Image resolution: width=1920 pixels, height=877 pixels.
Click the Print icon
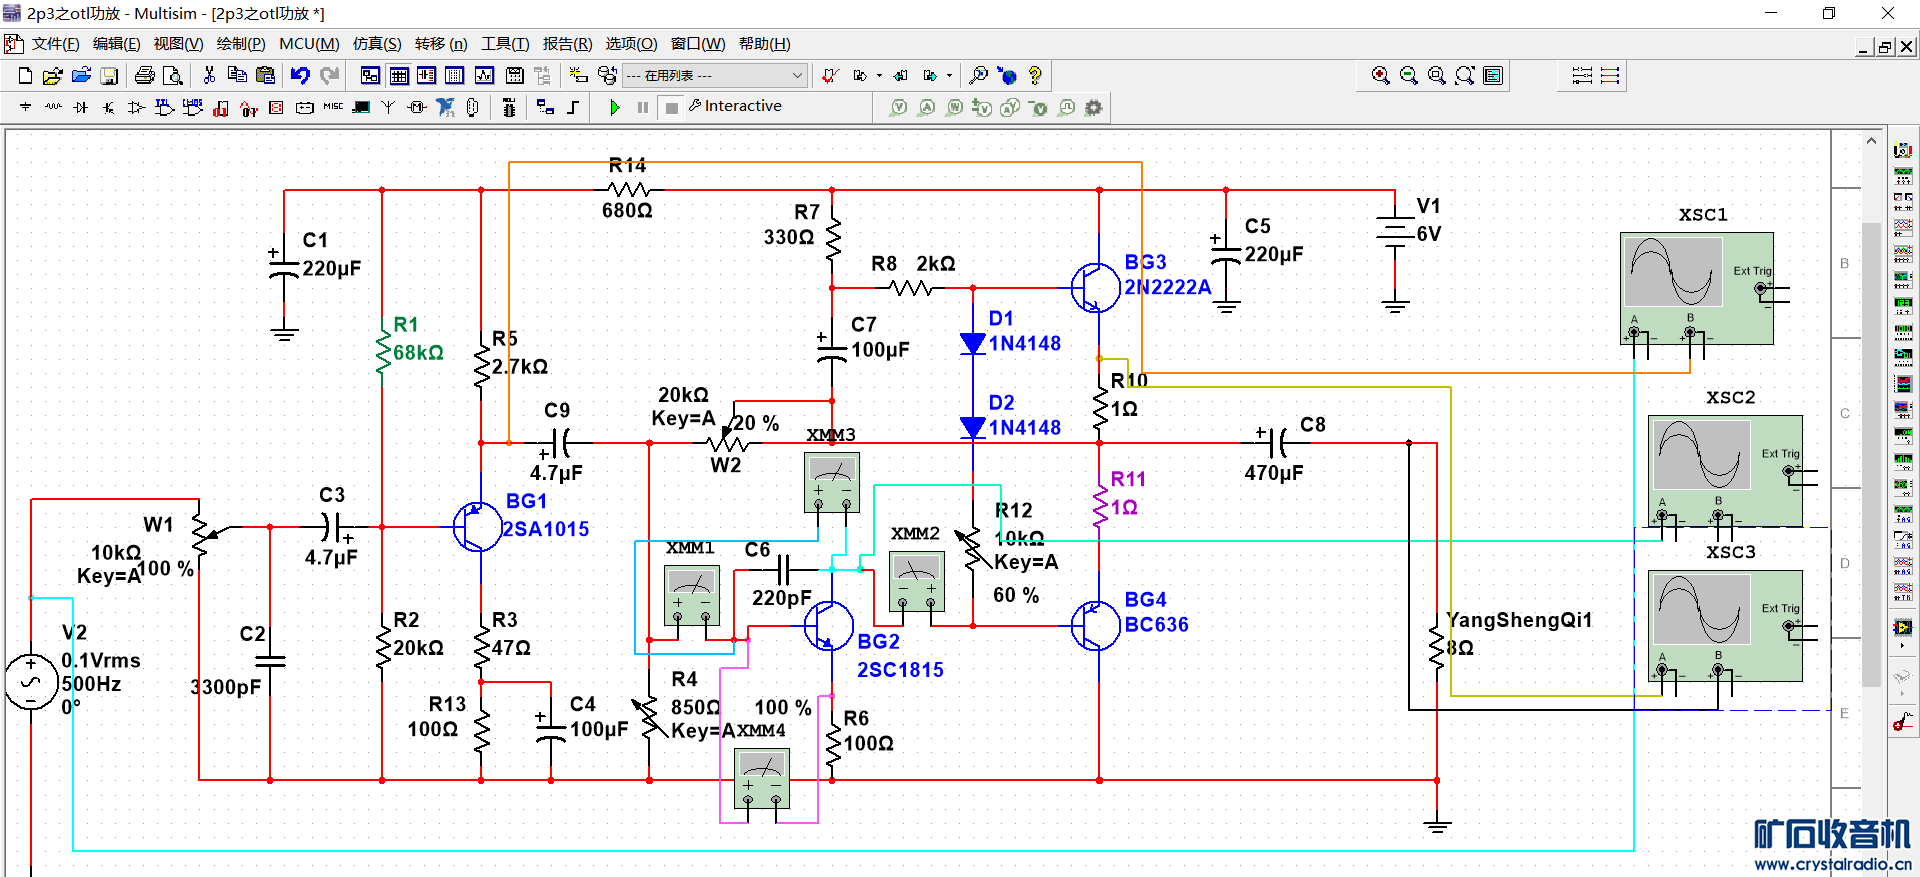click(x=145, y=76)
